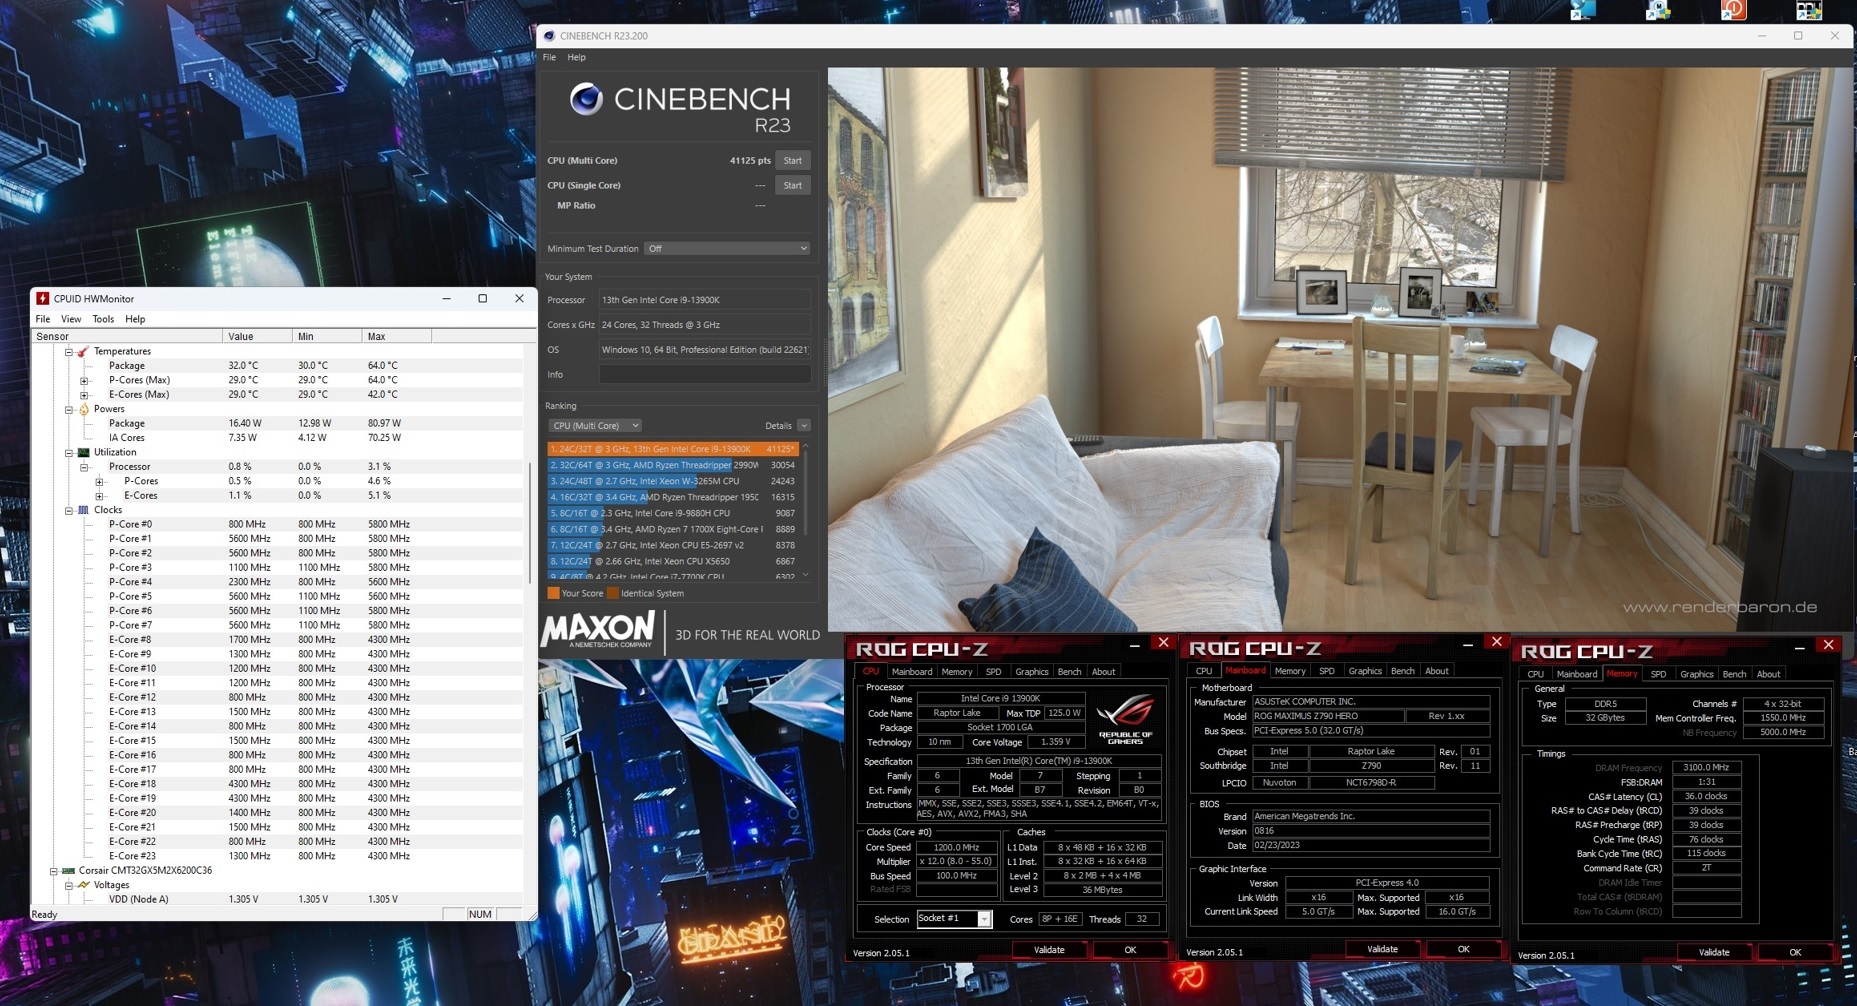This screenshot has width=1857, height=1006.
Task: Open the SPD tab in the Motherboard CPU-Z window
Action: (1326, 671)
